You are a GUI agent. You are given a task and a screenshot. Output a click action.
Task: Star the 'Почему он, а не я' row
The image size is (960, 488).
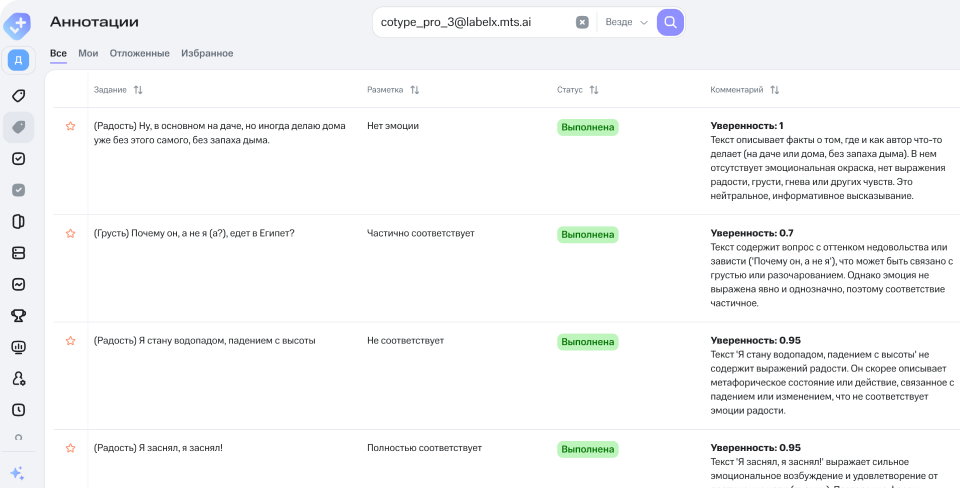coord(70,233)
